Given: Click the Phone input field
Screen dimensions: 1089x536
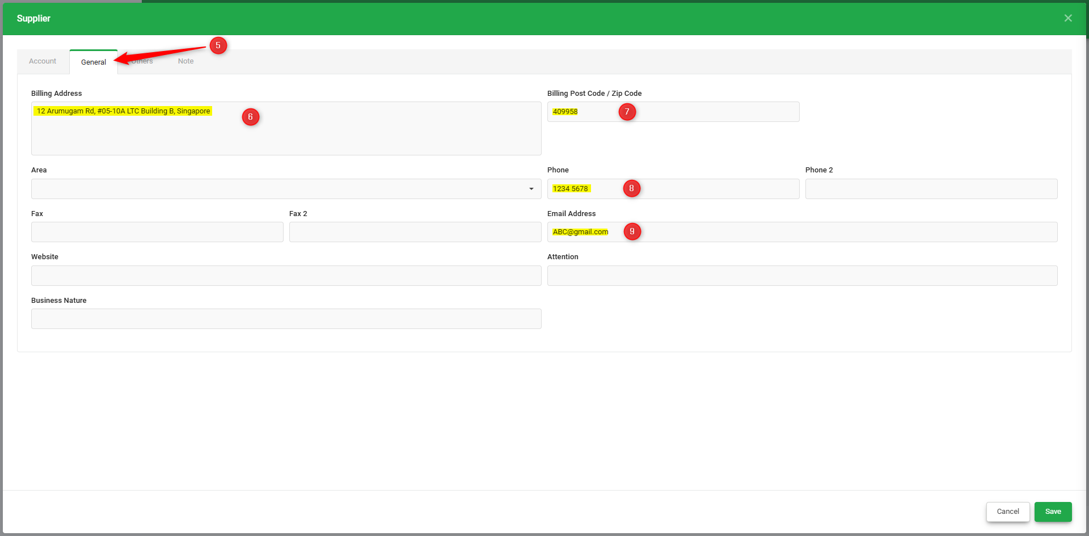Looking at the screenshot, I should pos(673,189).
